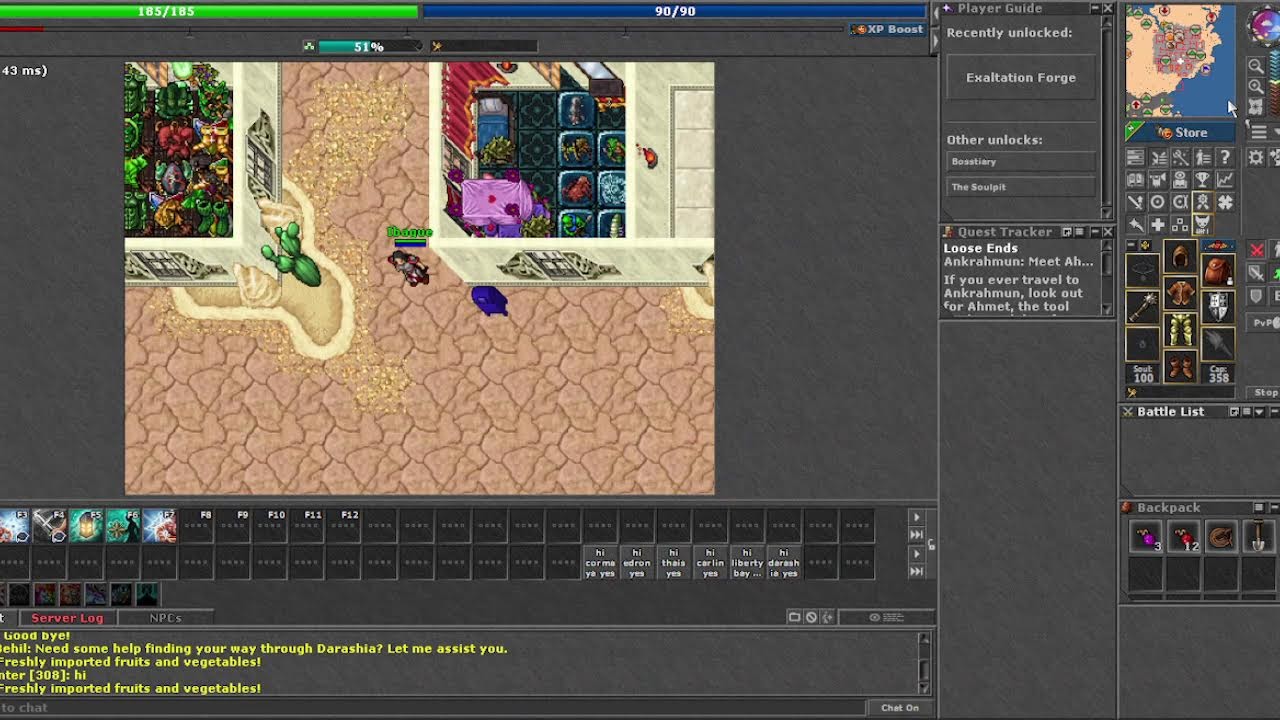Click the first item in Backpack
Screen dimensions: 1280x720
(x=1145, y=537)
